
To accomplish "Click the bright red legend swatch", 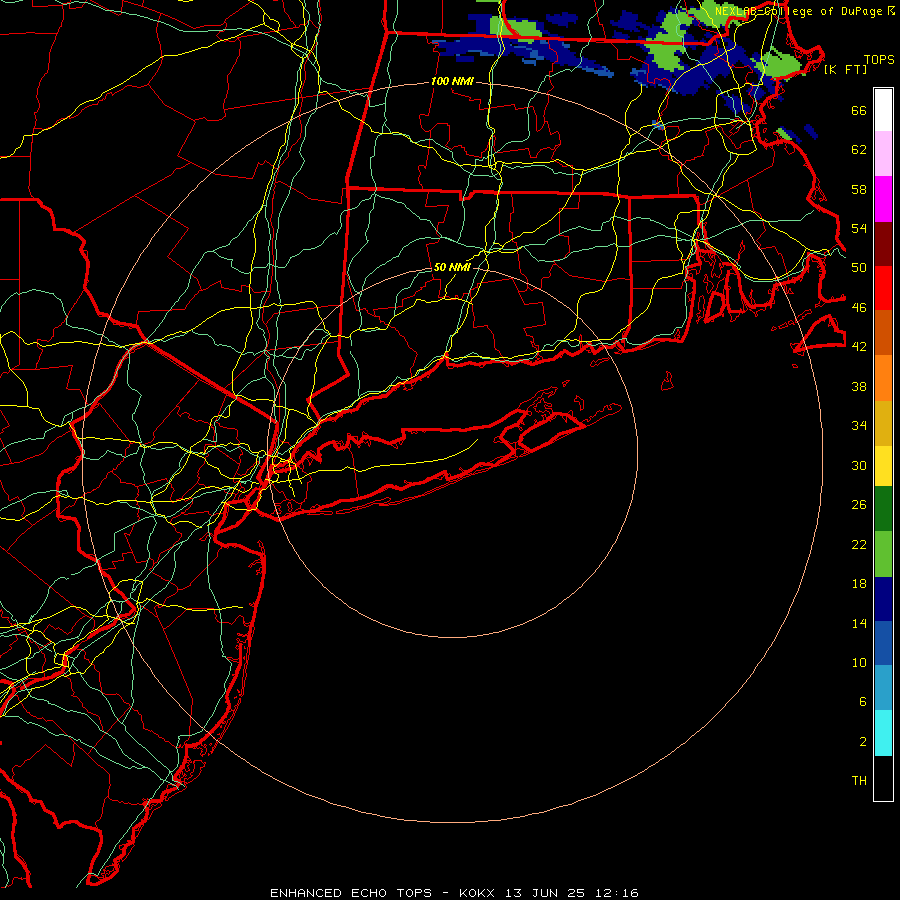I will pos(883,288).
